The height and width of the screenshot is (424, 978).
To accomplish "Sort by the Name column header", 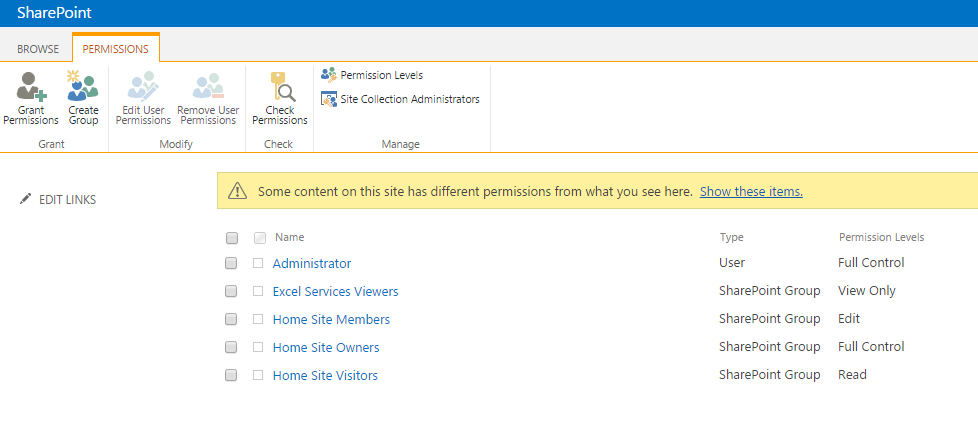I will click(x=289, y=238).
